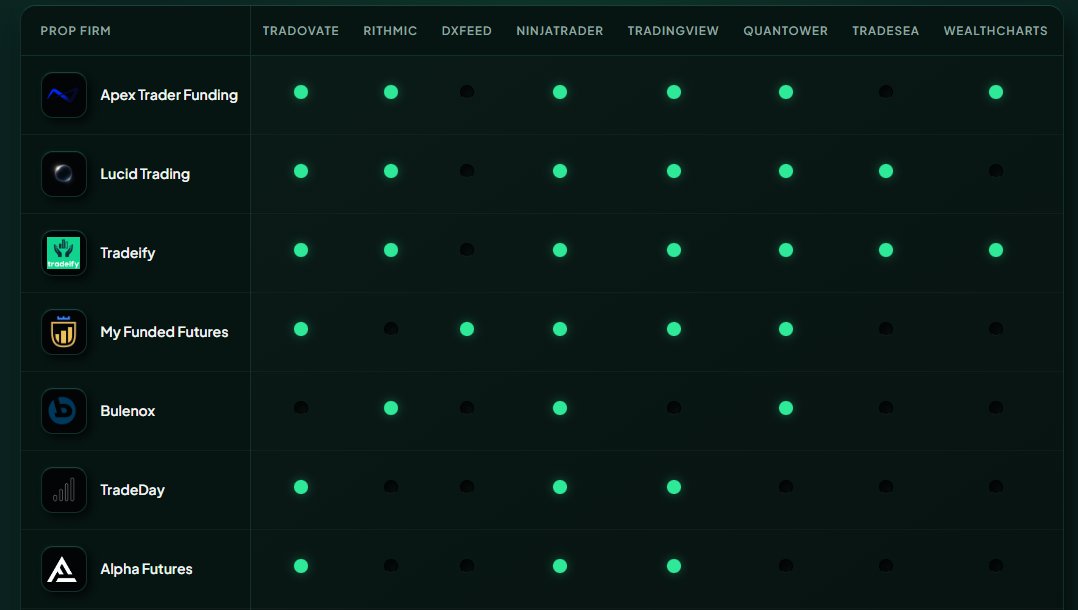Image resolution: width=1078 pixels, height=610 pixels.
Task: Click the Apex Trader Funding logo icon
Action: coord(64,95)
